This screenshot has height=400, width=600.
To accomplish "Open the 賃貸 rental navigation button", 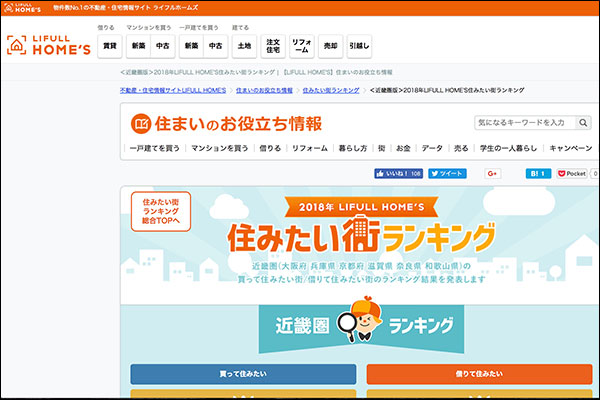I will [109, 45].
